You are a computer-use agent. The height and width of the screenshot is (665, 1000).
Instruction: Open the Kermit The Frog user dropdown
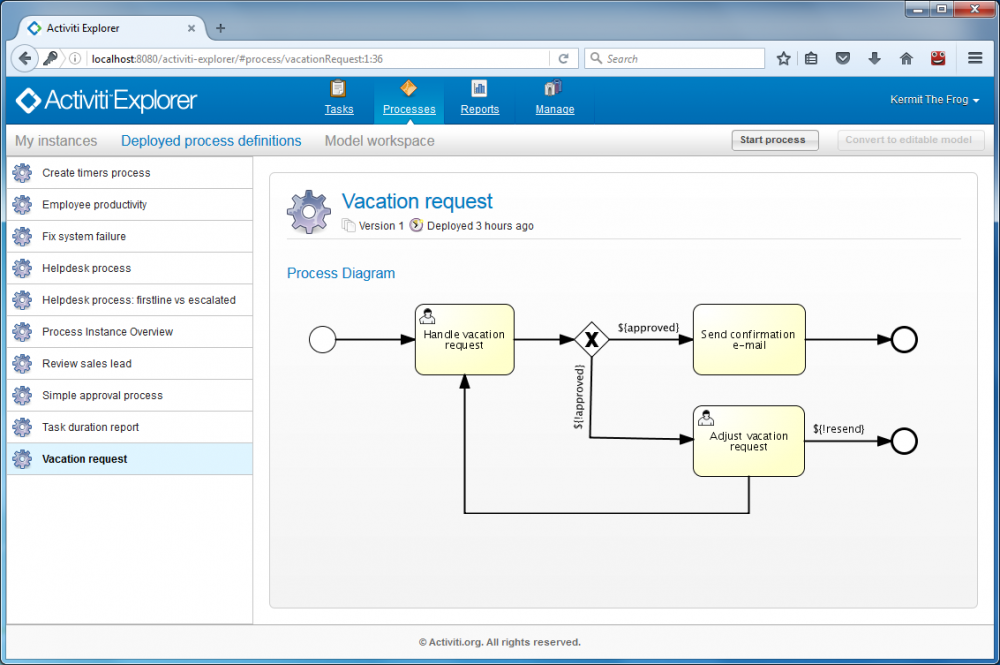pyautogui.click(x=934, y=99)
